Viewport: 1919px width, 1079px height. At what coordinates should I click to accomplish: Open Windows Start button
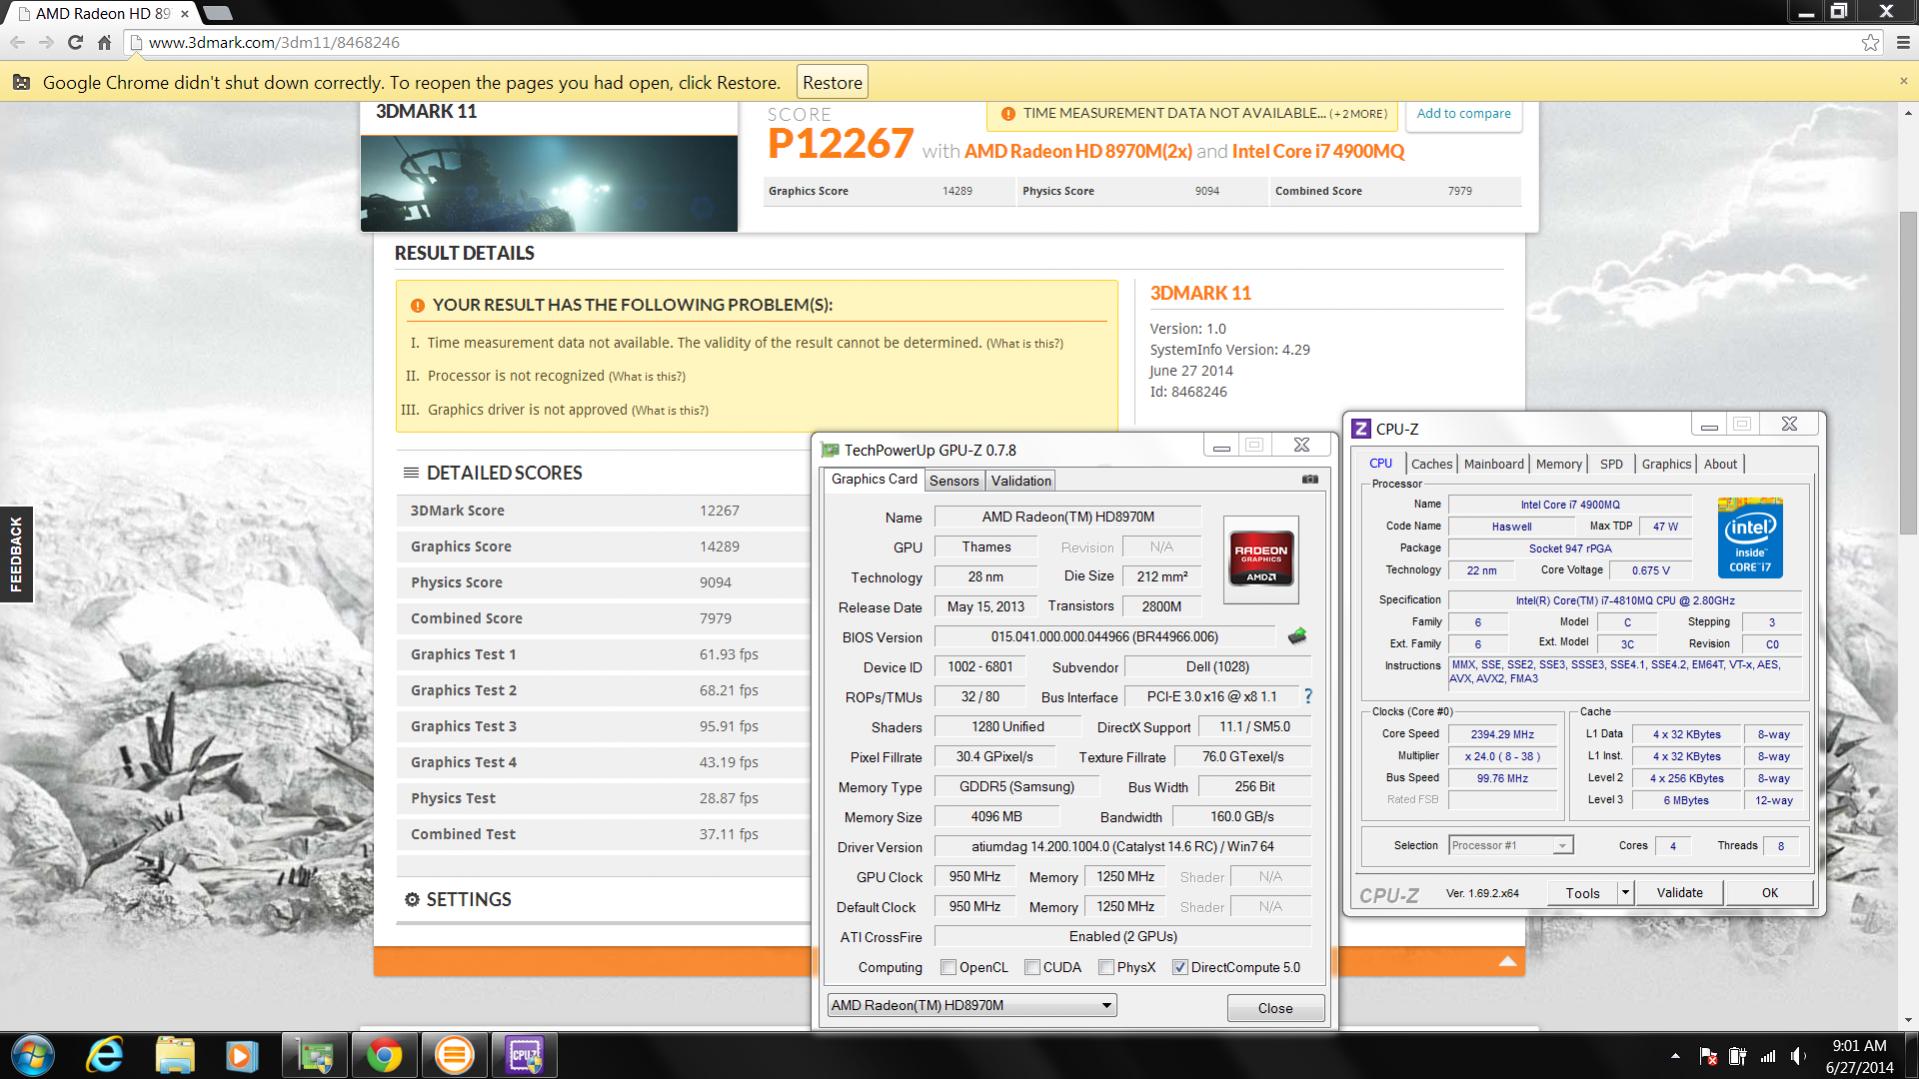[x=31, y=1055]
